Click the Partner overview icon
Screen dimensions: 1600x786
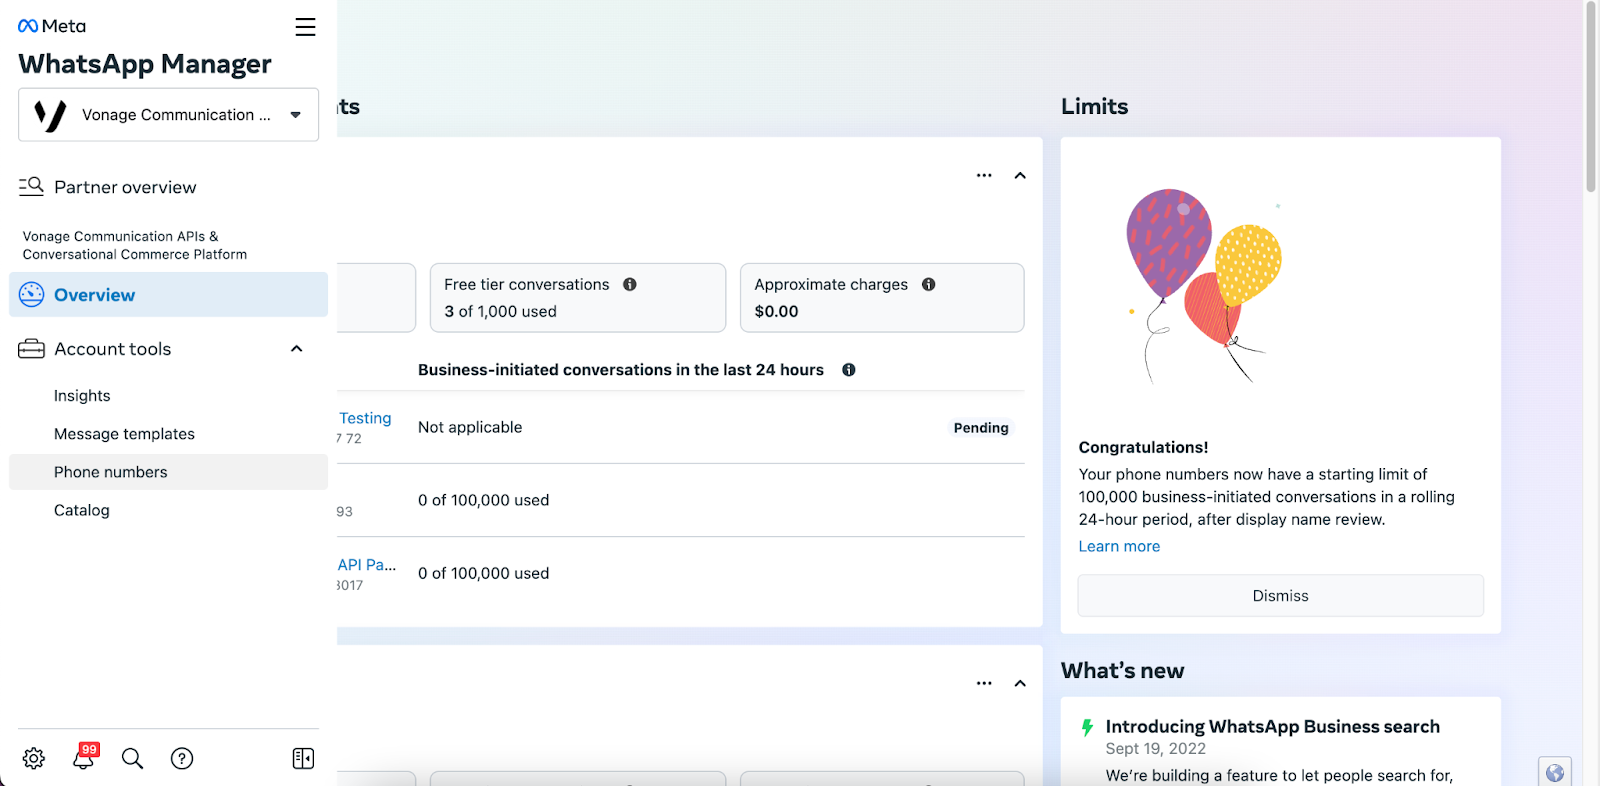31,186
